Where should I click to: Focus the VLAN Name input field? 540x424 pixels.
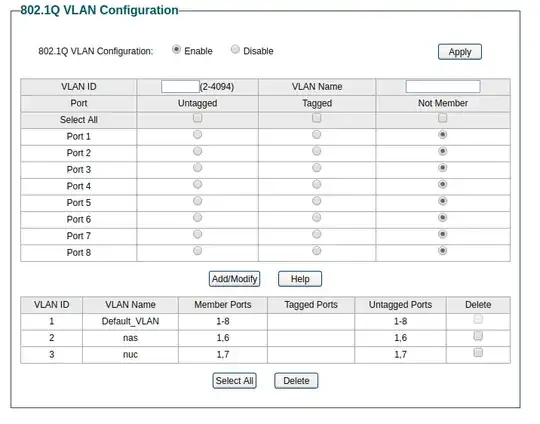[x=443, y=86]
